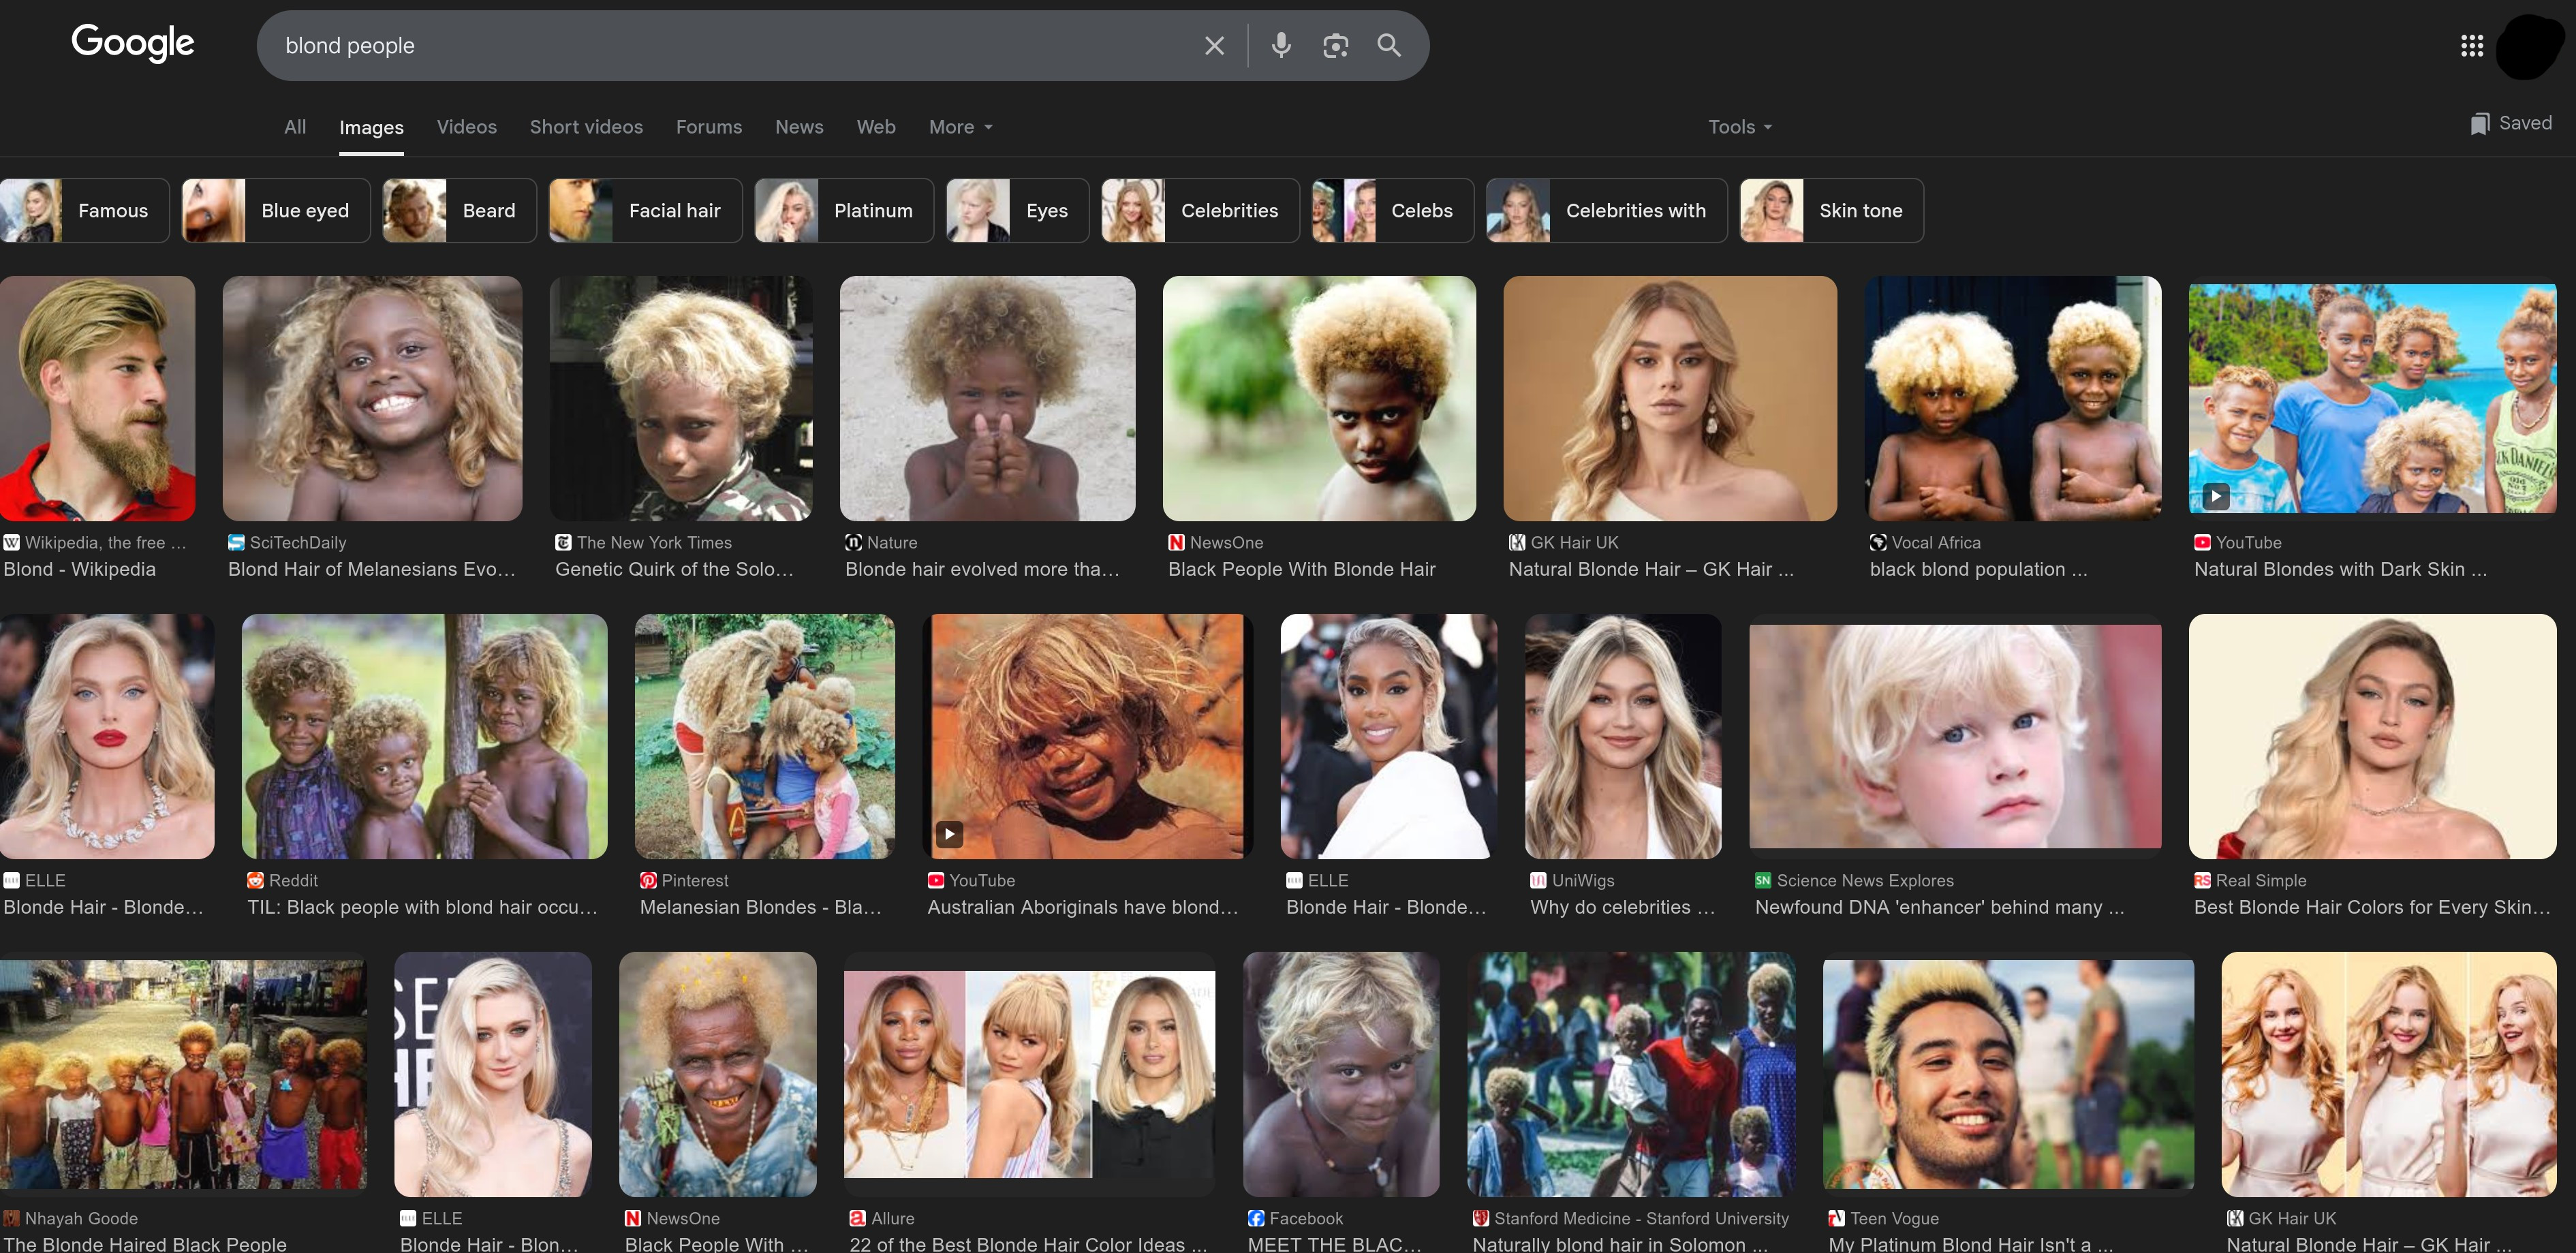
Task: Open the Google account profile picture
Action: (2530, 46)
